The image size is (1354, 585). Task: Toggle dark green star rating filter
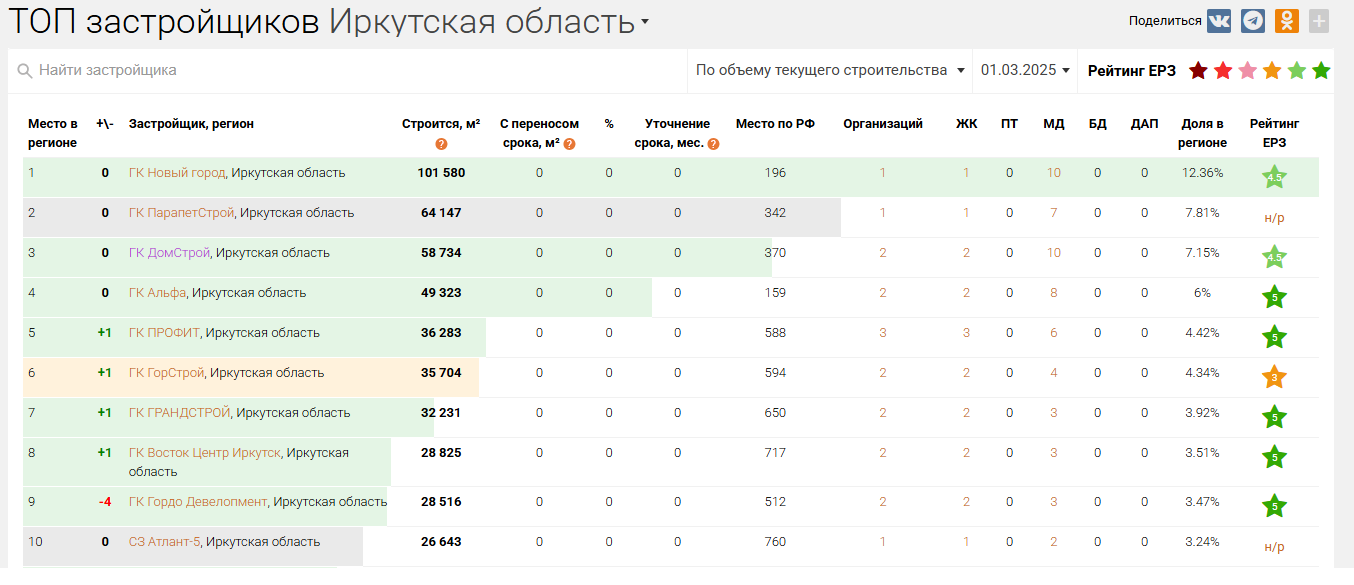tap(1321, 71)
